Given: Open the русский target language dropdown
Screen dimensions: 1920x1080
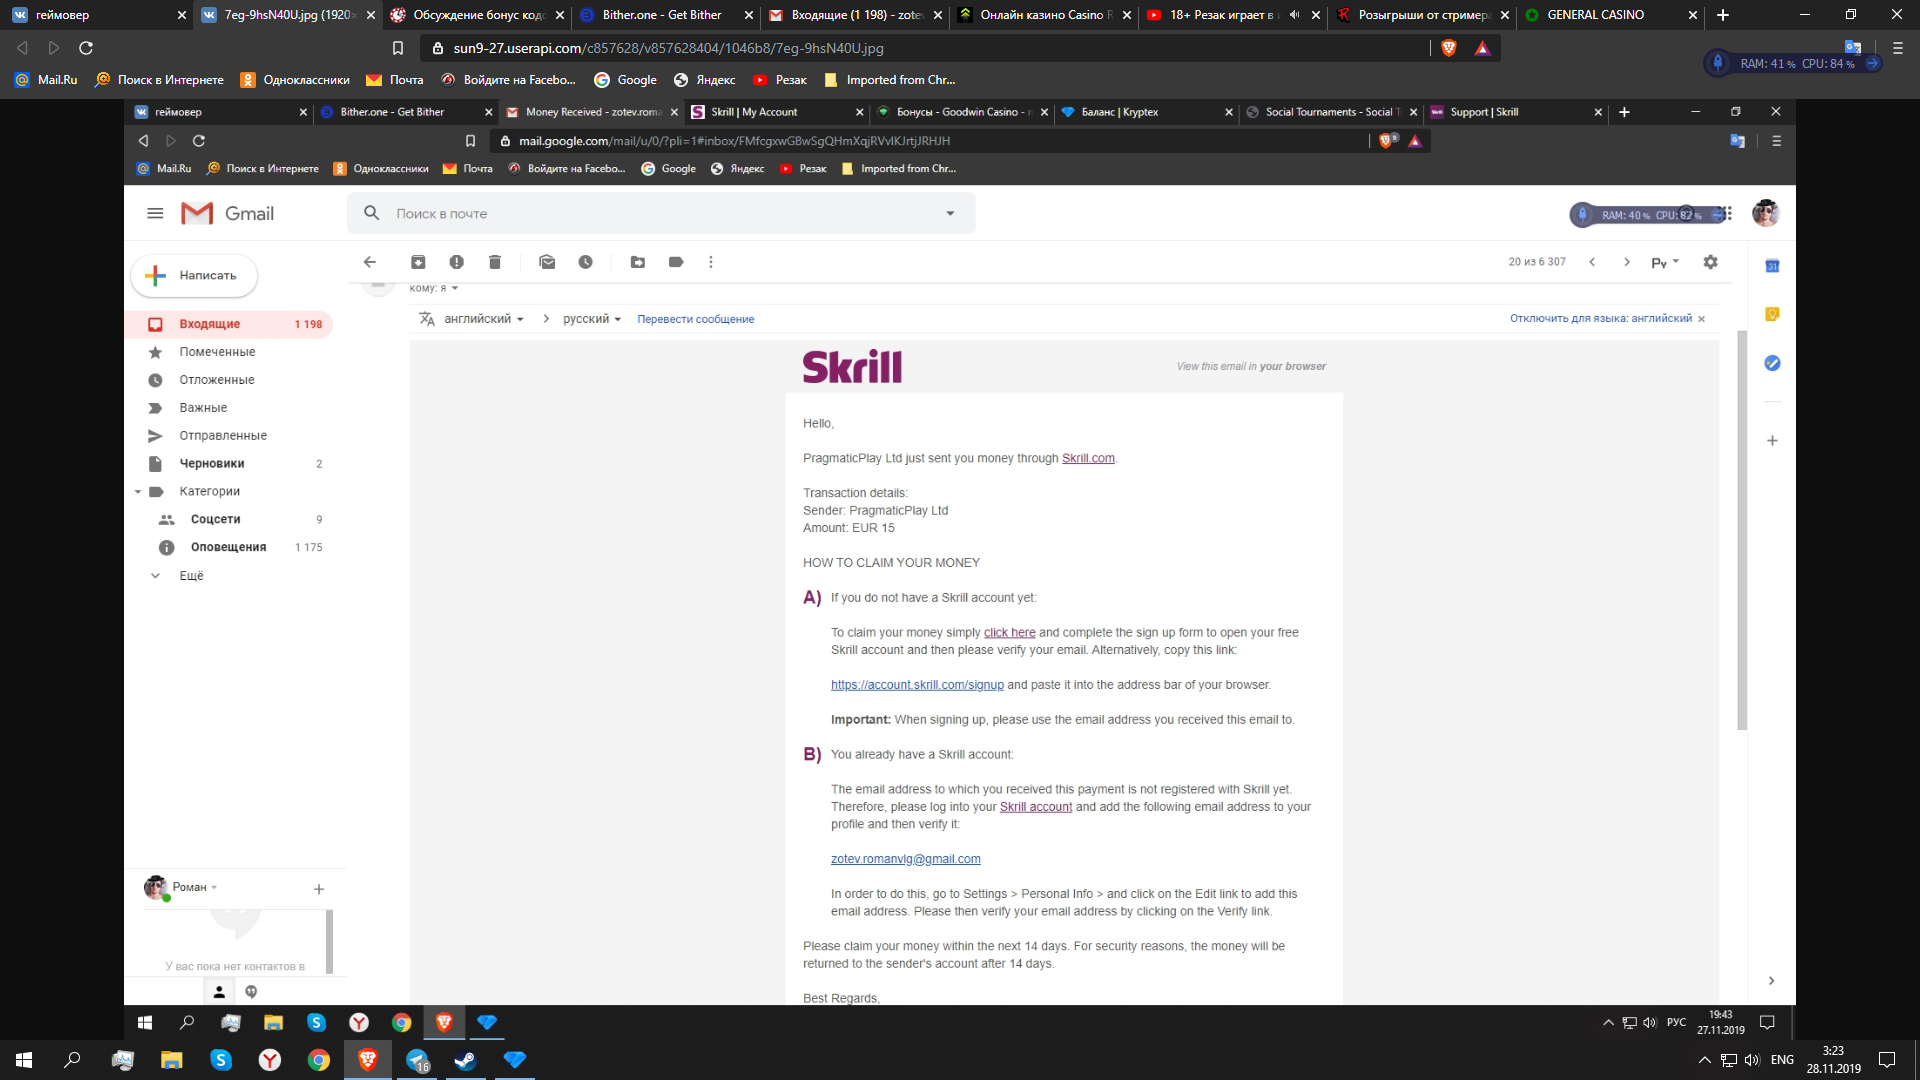Looking at the screenshot, I should [592, 319].
